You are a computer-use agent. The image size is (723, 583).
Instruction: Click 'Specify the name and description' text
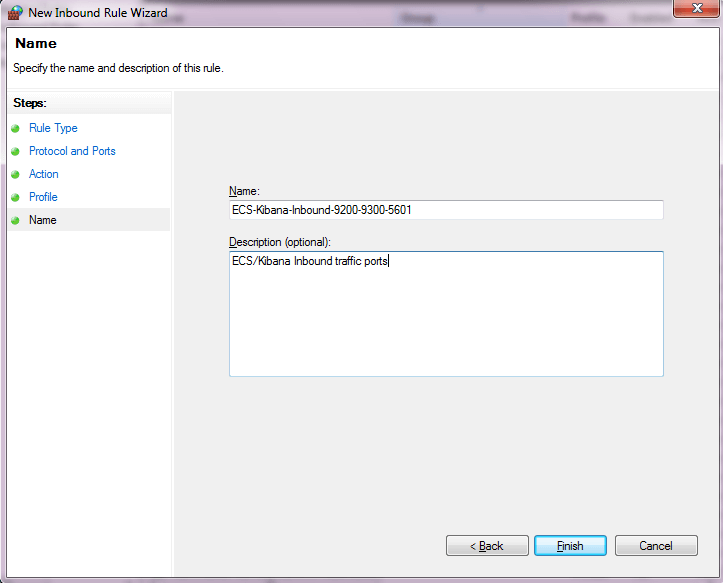click(119, 68)
